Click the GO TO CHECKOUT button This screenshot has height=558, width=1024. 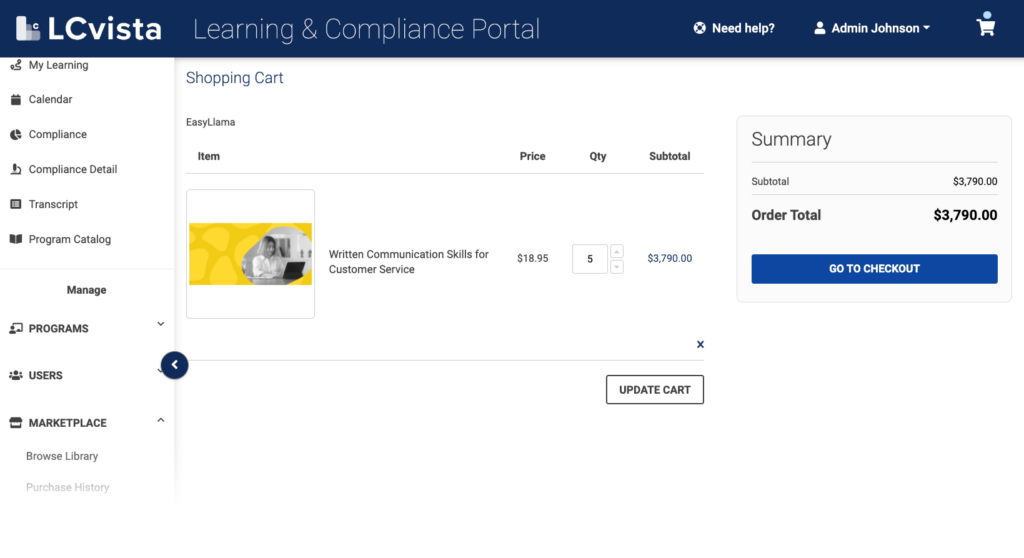(x=874, y=269)
